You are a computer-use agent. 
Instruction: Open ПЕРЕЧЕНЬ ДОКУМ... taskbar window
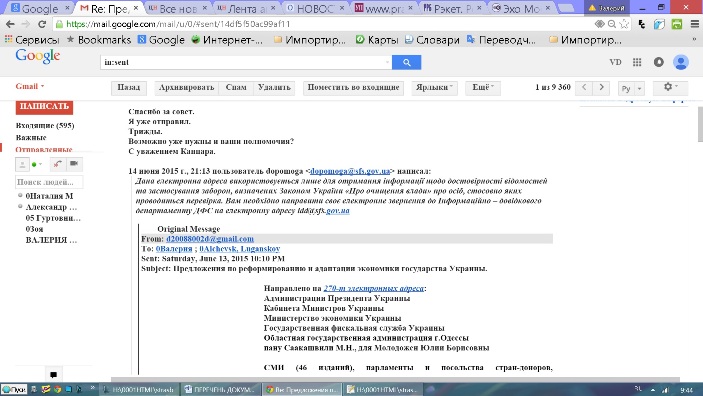(221, 389)
